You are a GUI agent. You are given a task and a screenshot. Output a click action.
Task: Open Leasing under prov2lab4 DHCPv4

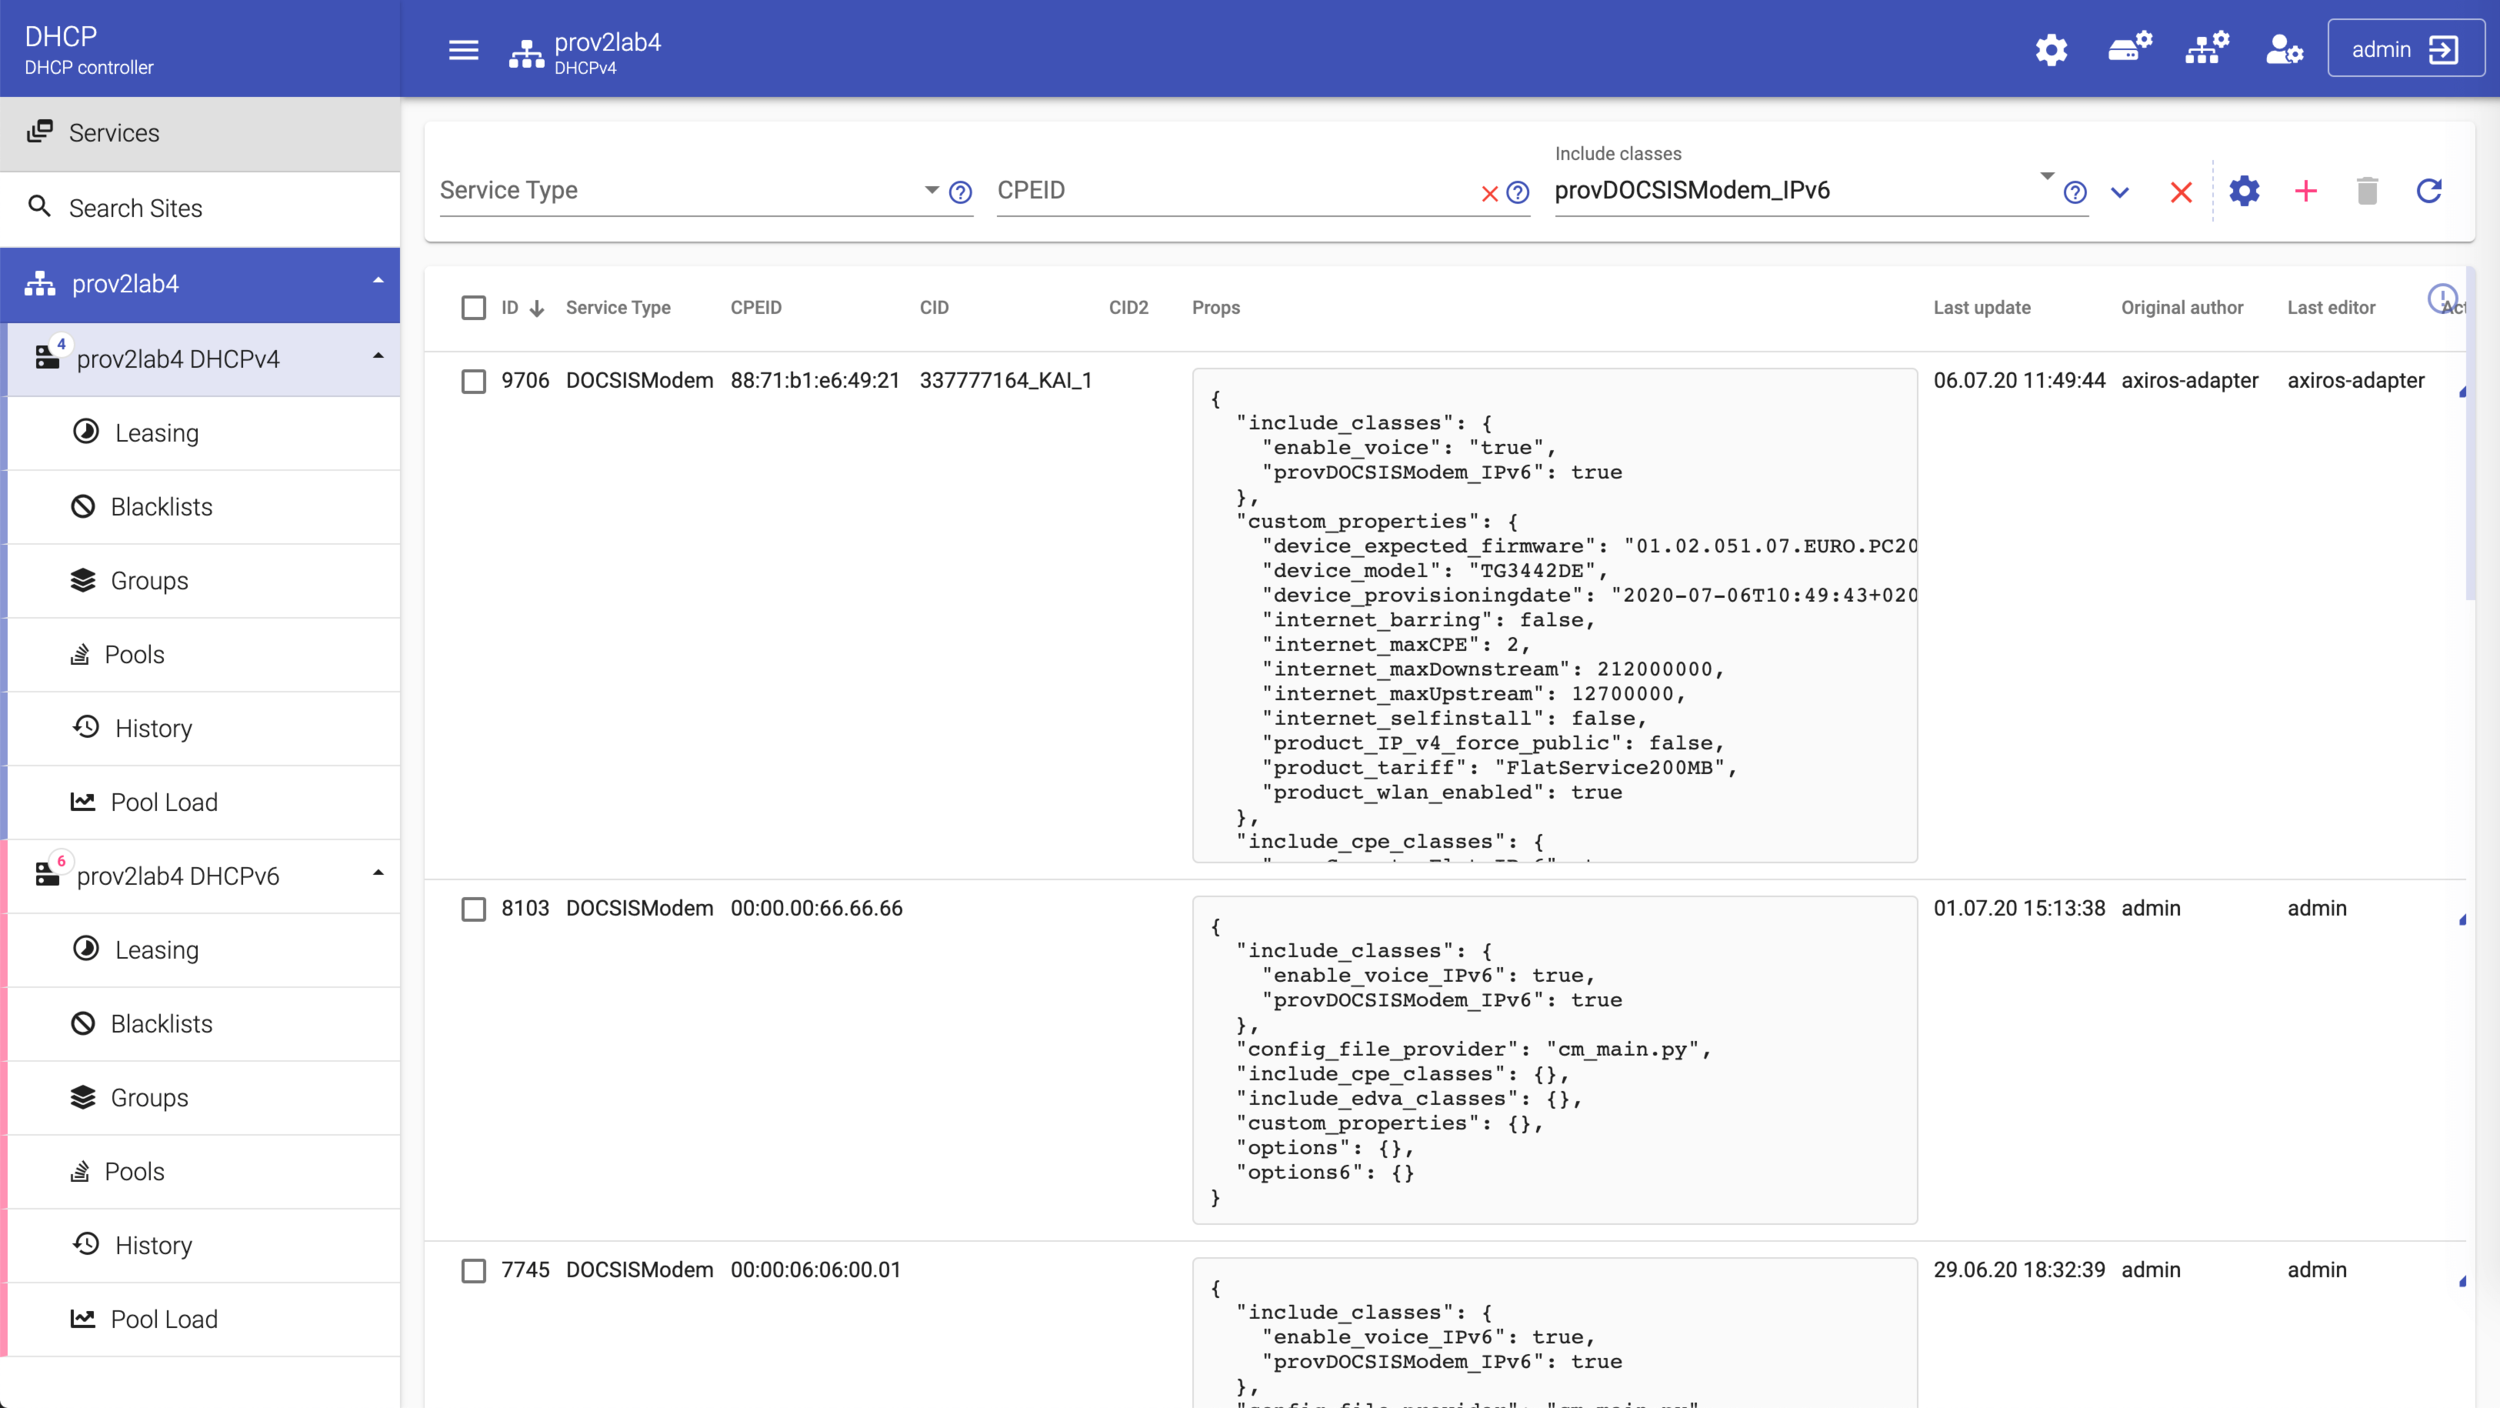[x=155, y=432]
